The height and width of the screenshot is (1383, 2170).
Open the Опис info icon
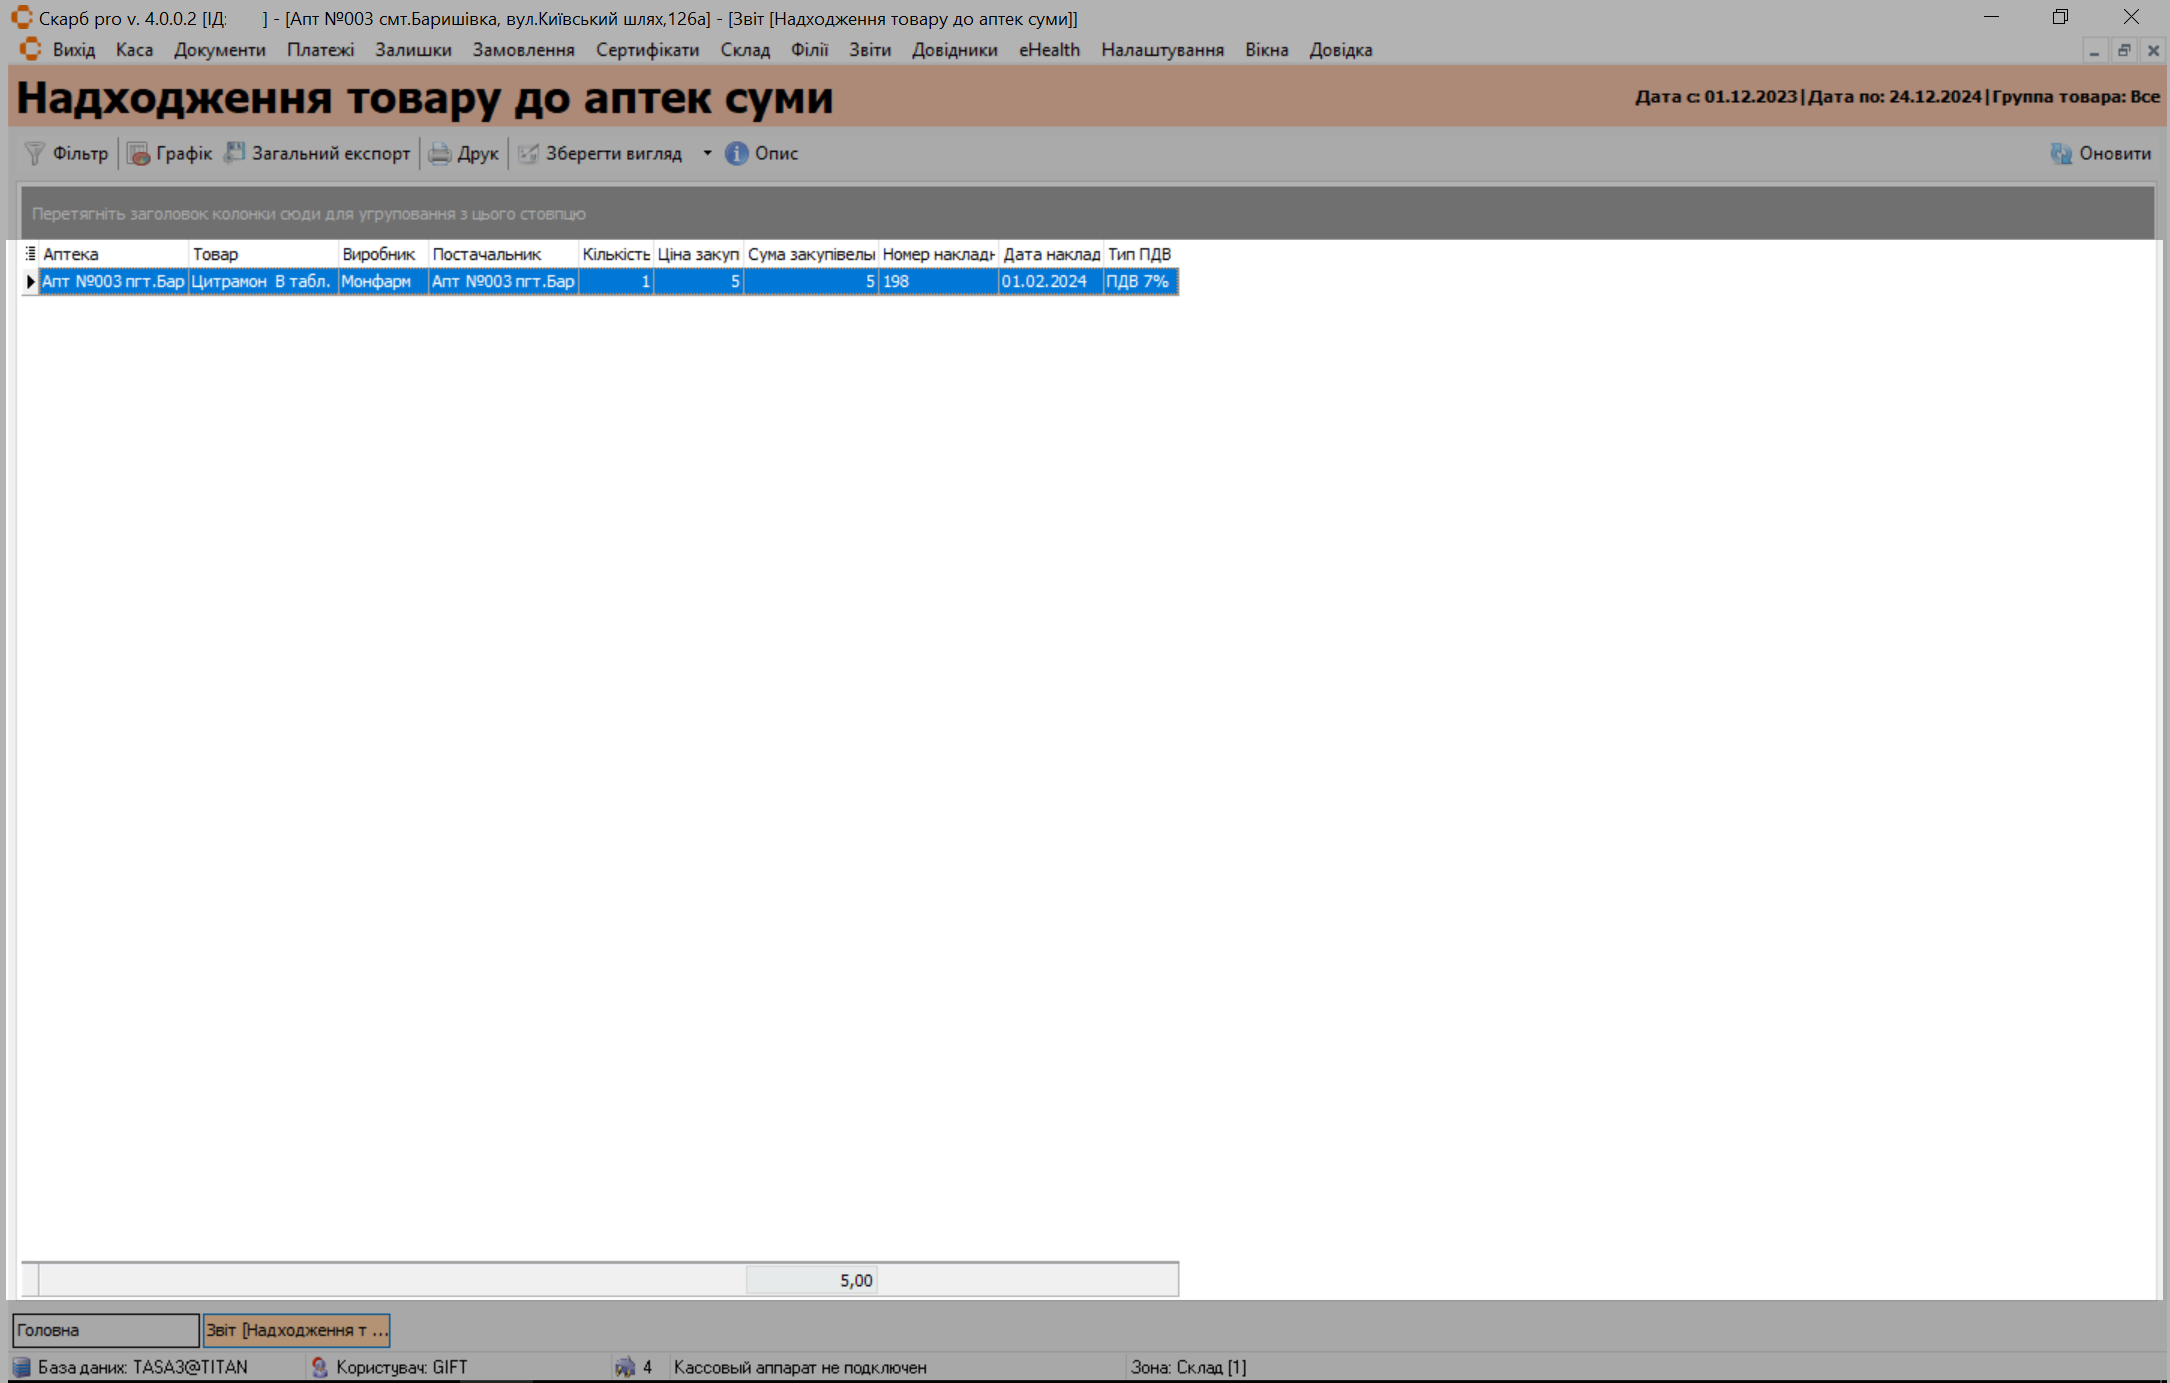coord(737,153)
